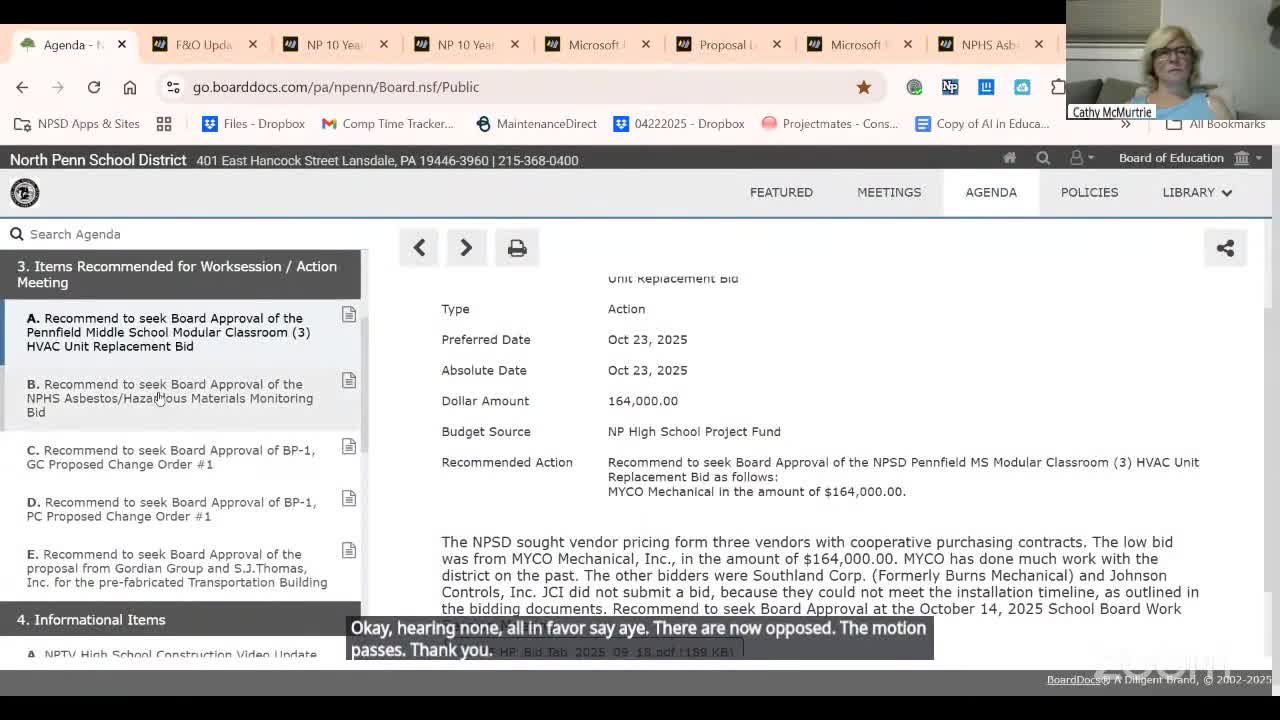This screenshot has height=720, width=1280.
Task: Open the BoardDocs home icon
Action: coord(1010,158)
